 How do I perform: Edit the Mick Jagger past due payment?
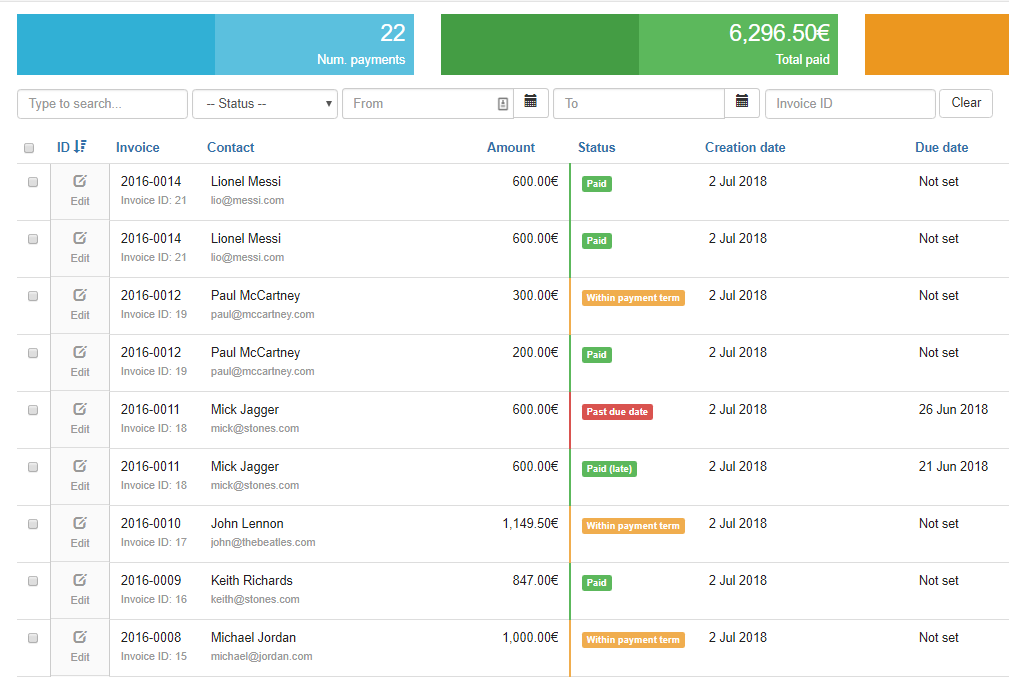coord(80,418)
